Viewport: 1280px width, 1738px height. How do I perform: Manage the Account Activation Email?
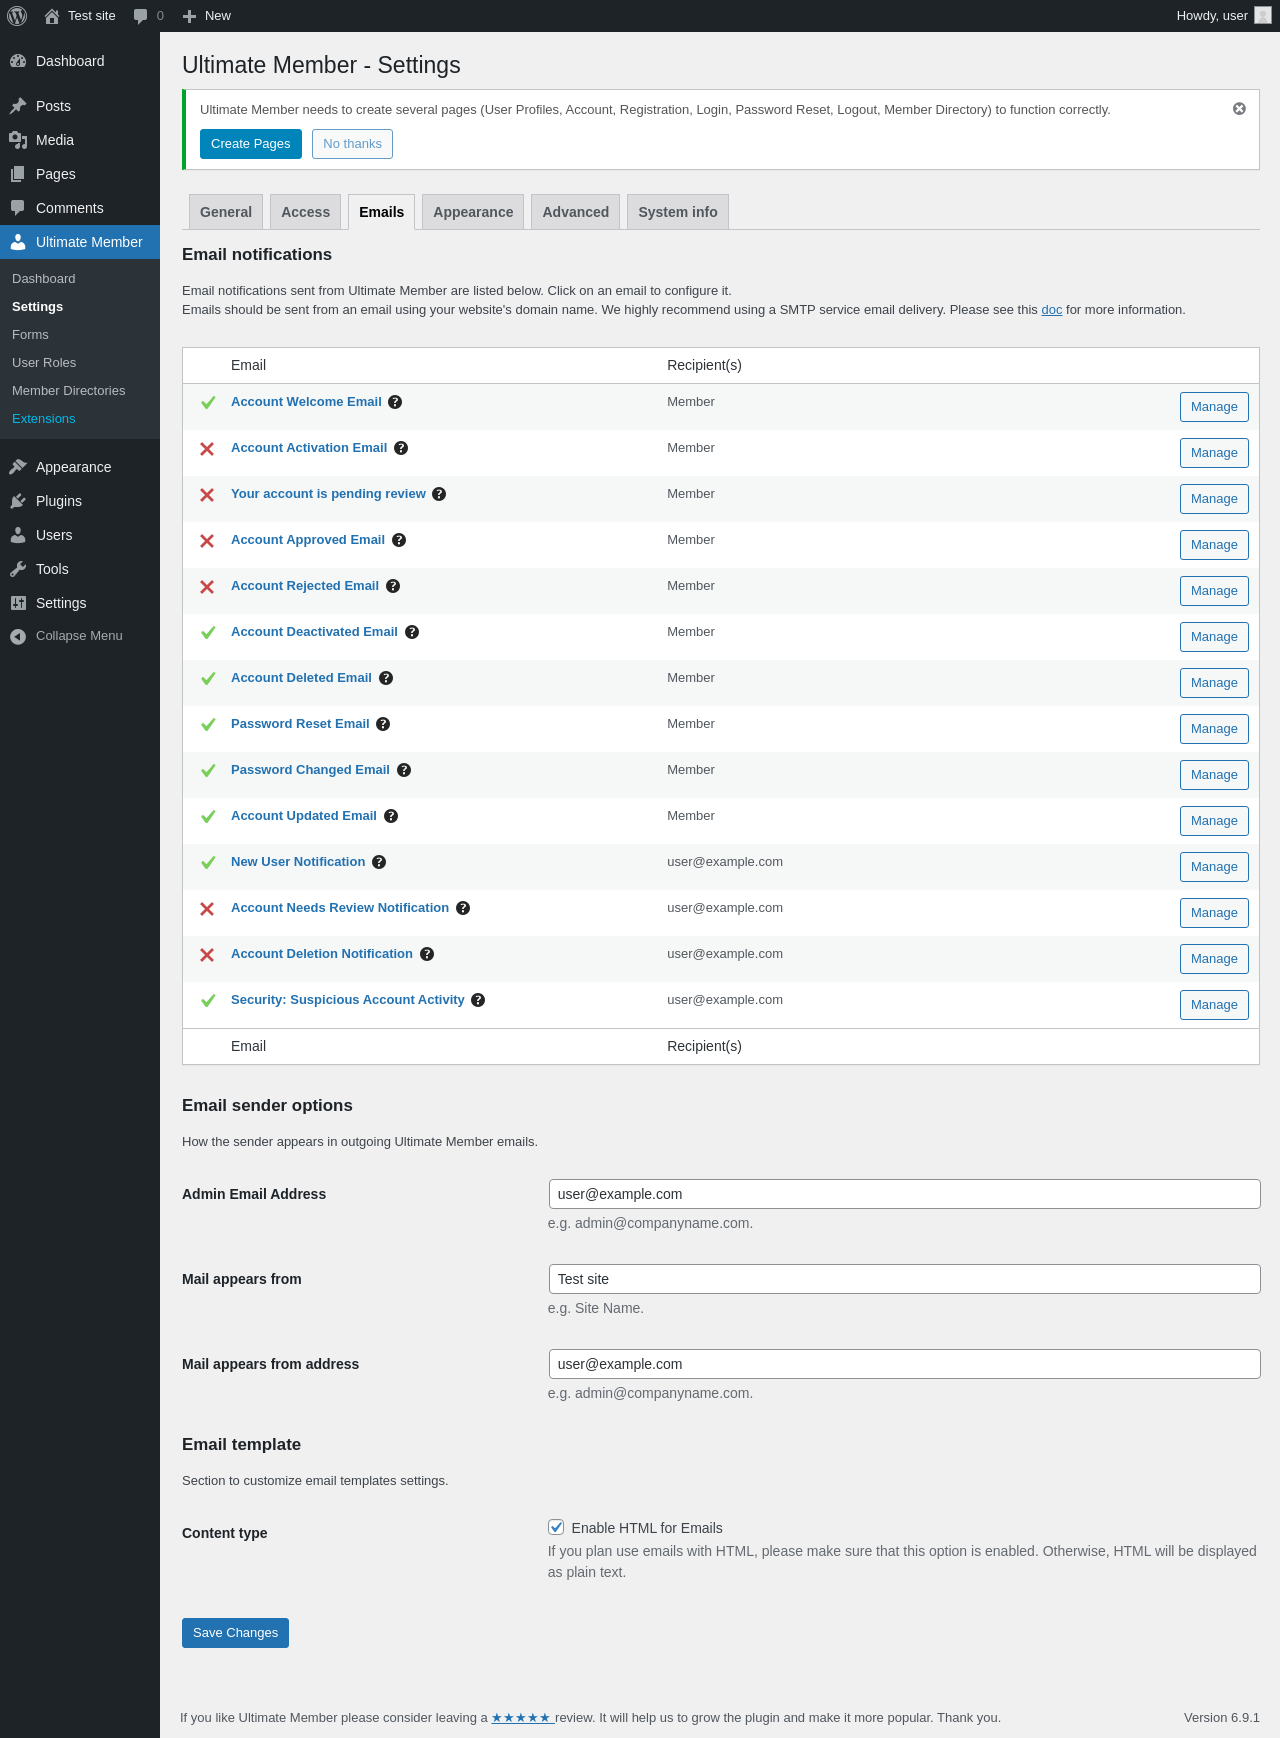pyautogui.click(x=1214, y=453)
